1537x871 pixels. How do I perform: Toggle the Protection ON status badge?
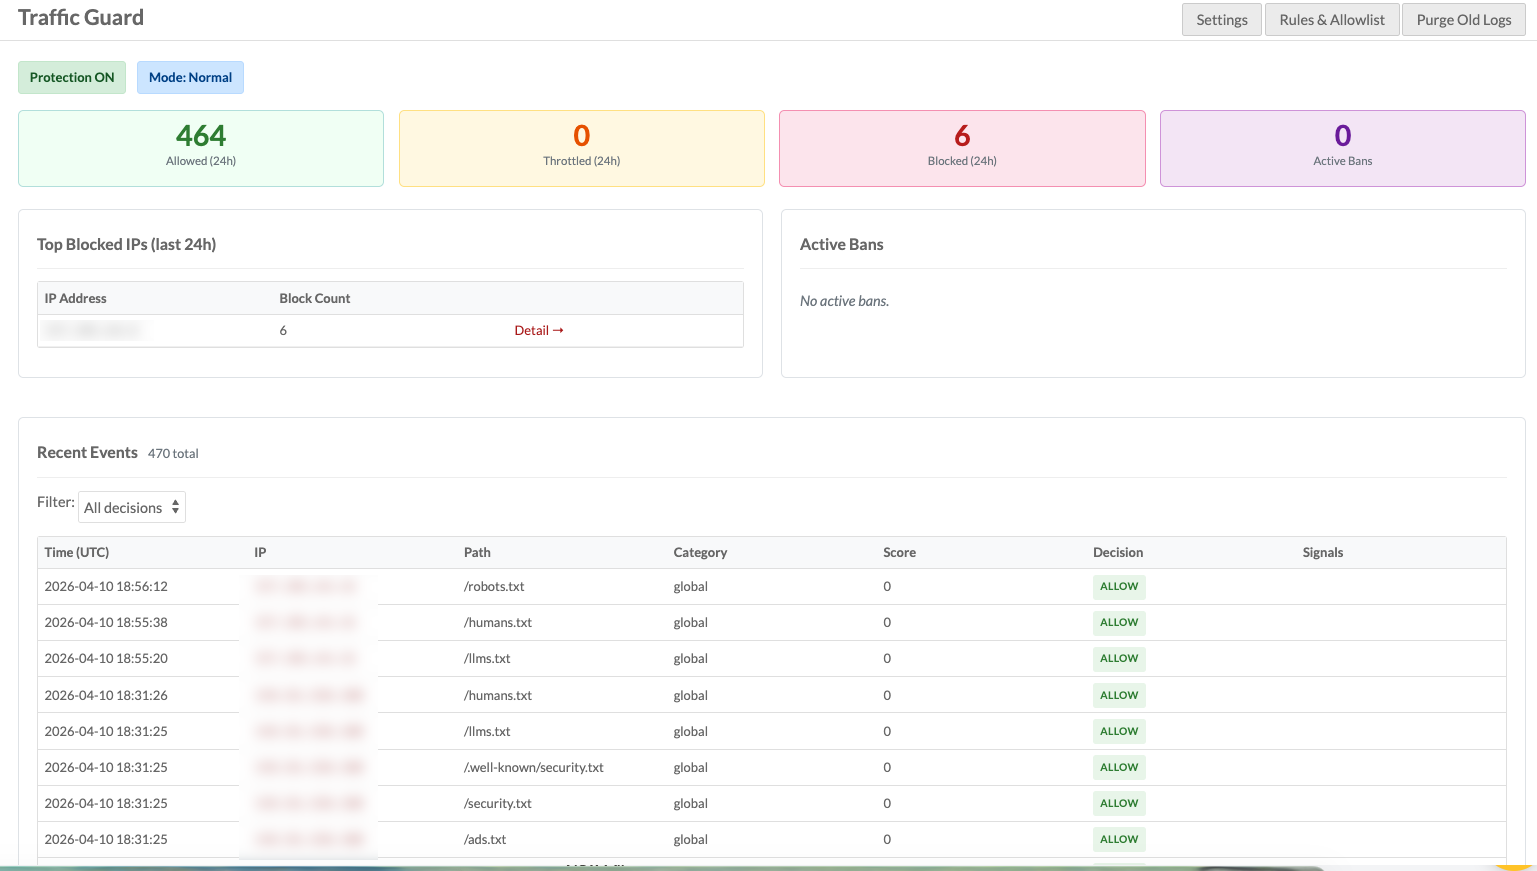tap(71, 77)
